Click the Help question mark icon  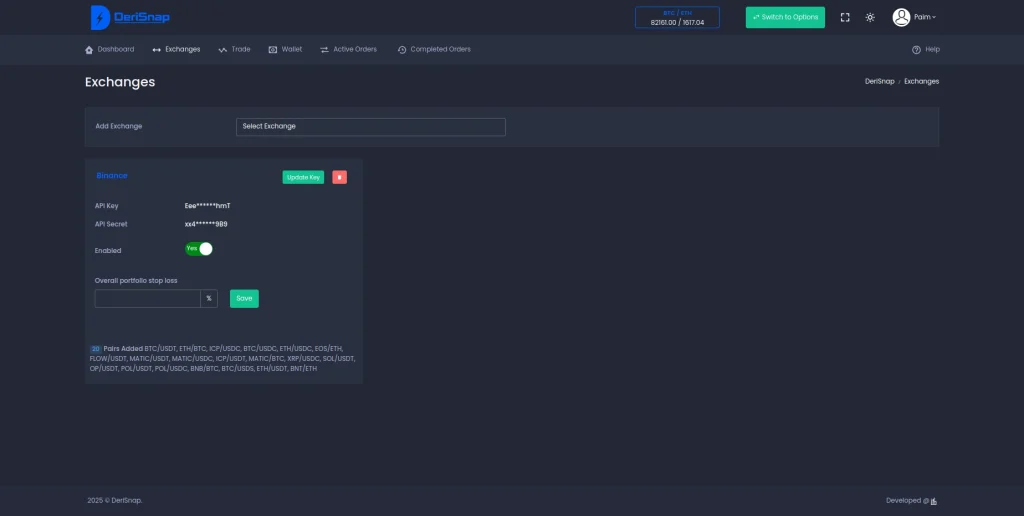pyautogui.click(x=916, y=49)
